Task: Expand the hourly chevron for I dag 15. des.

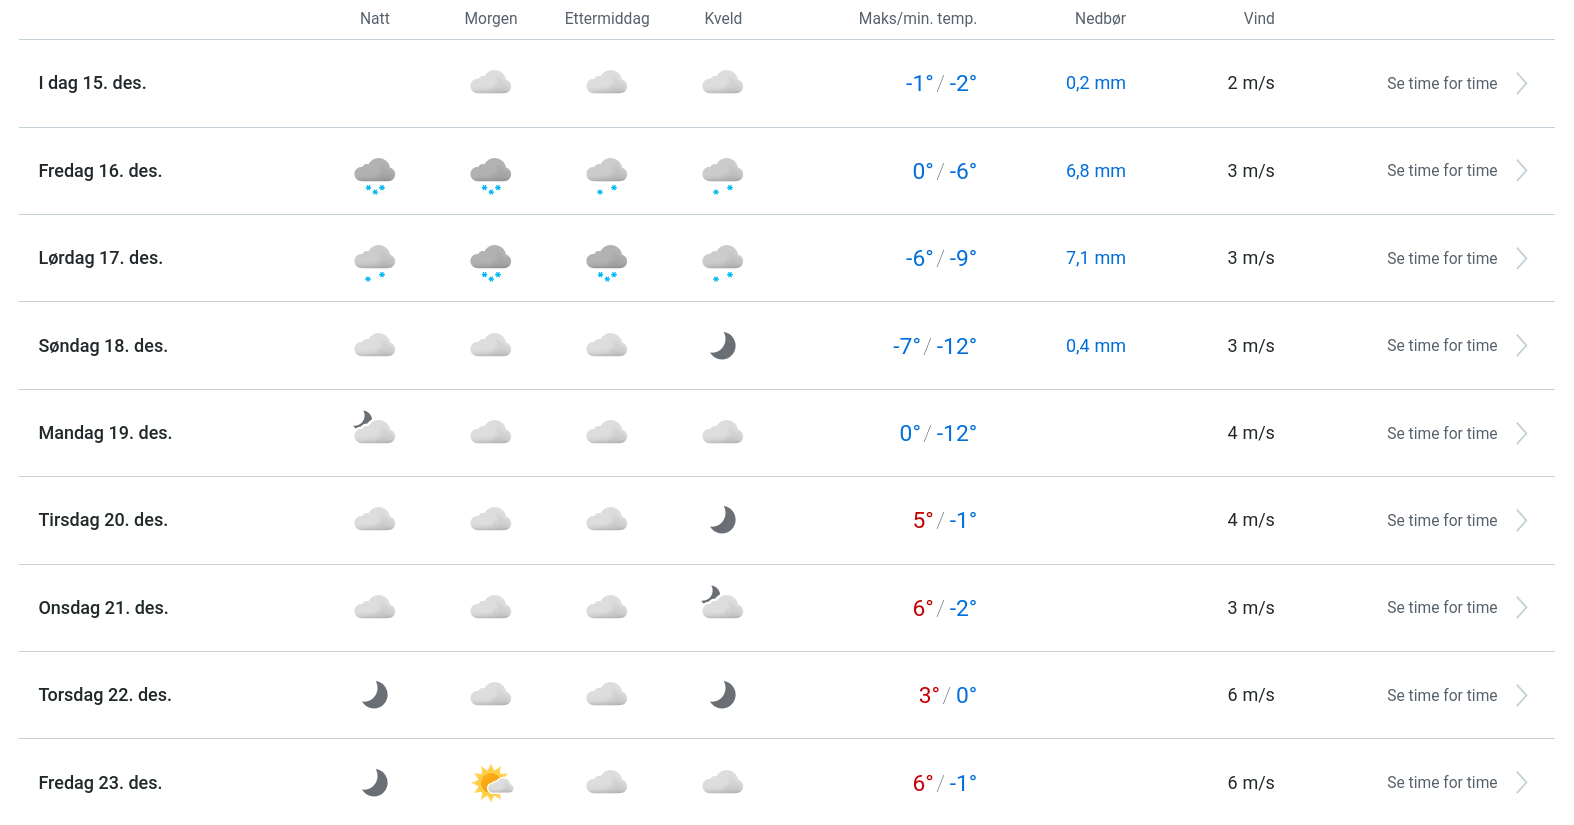Action: click(1521, 84)
